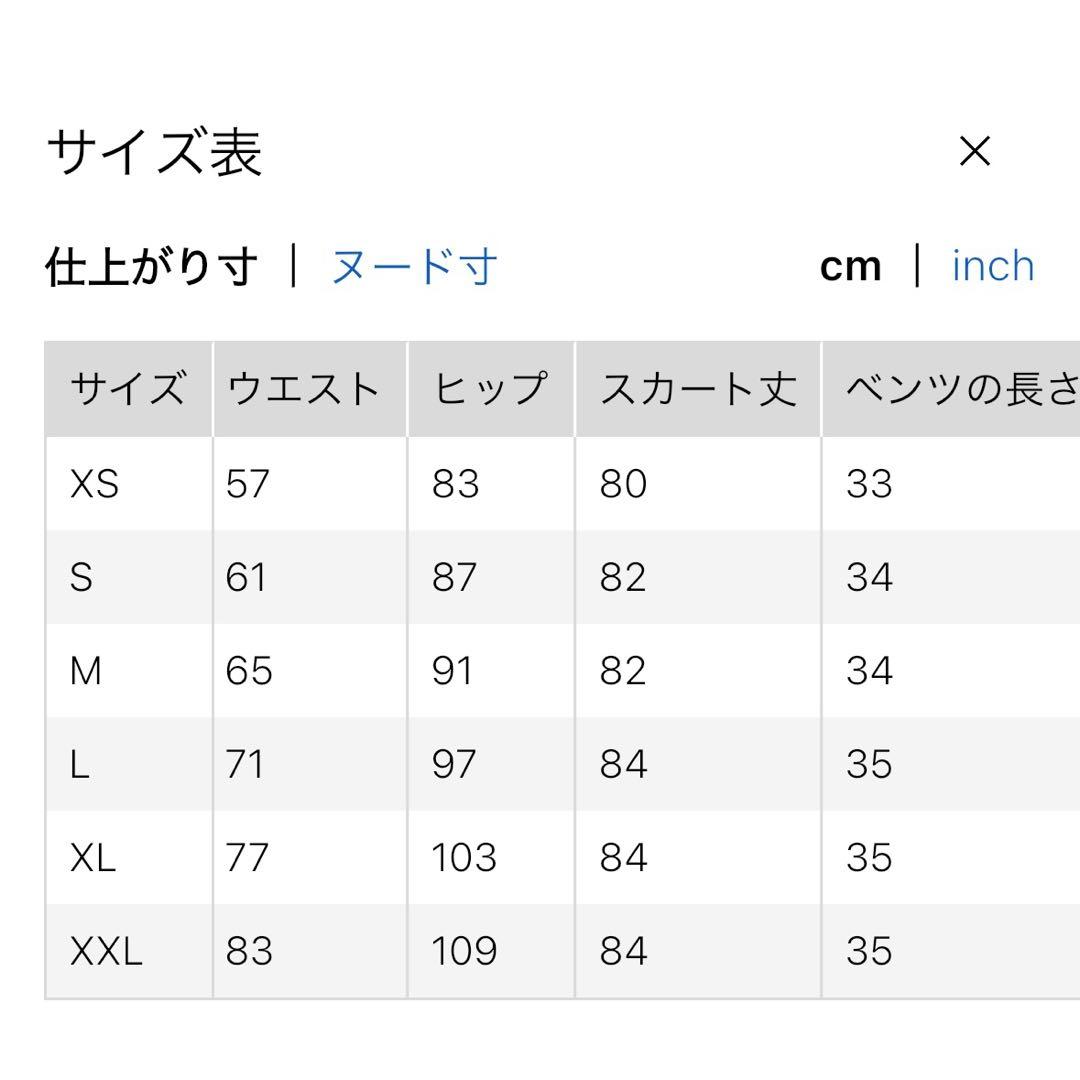Select the XL size row label

click(93, 858)
